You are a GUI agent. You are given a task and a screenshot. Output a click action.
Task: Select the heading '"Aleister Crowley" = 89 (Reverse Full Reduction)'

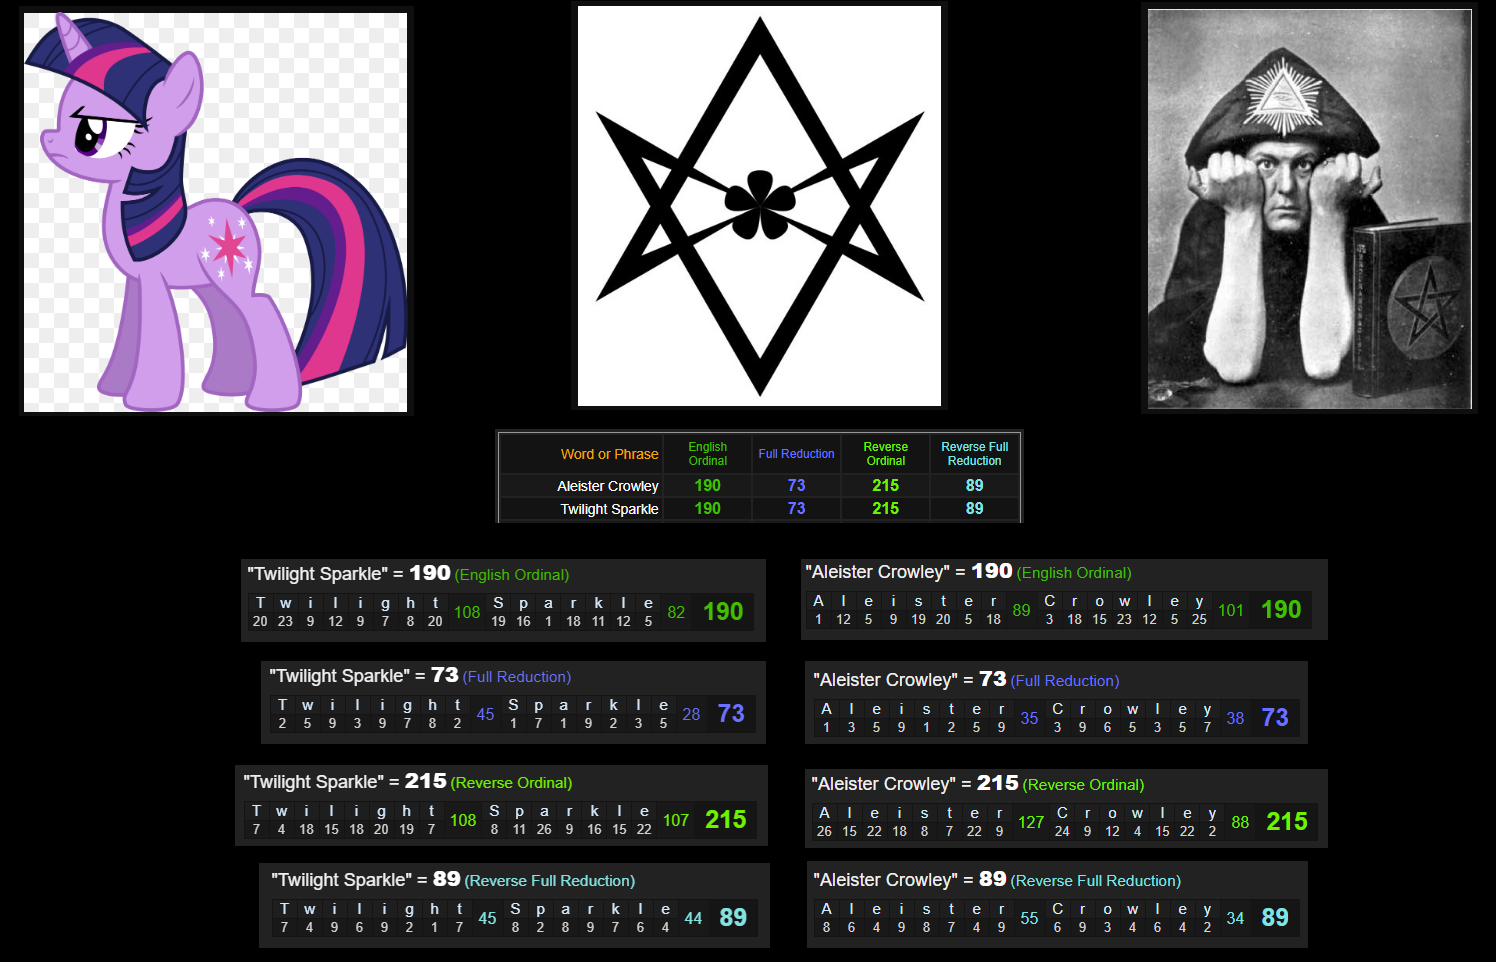click(997, 879)
